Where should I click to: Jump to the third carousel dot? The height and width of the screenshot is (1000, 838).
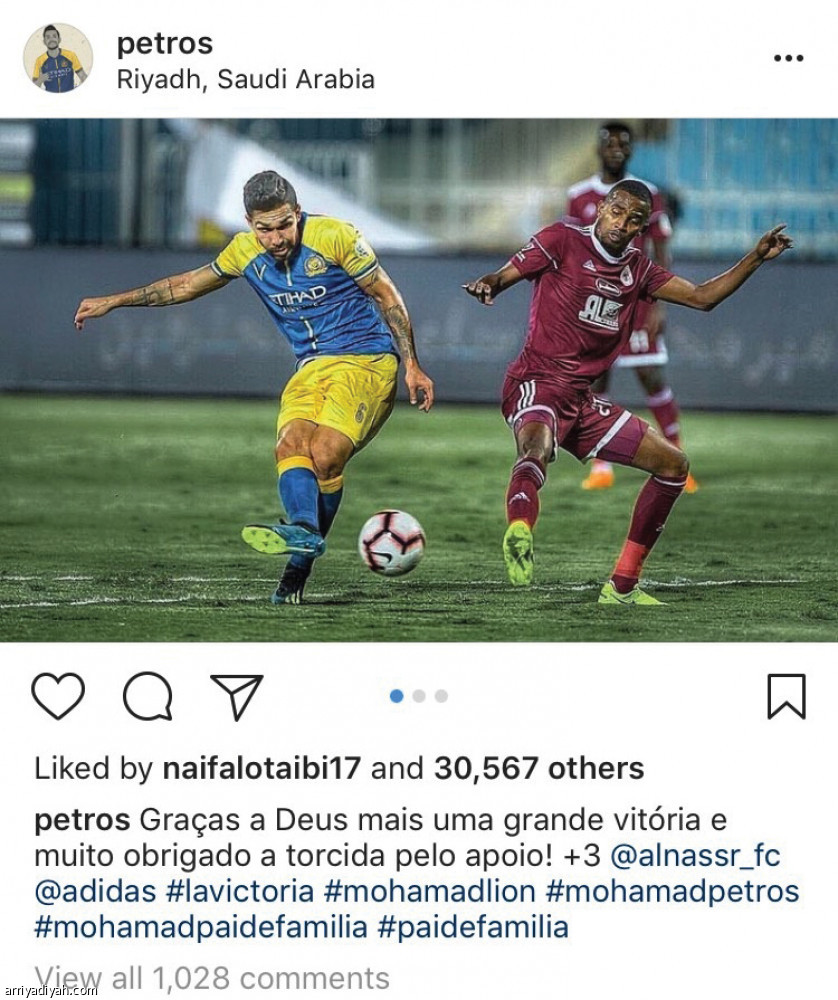441,696
